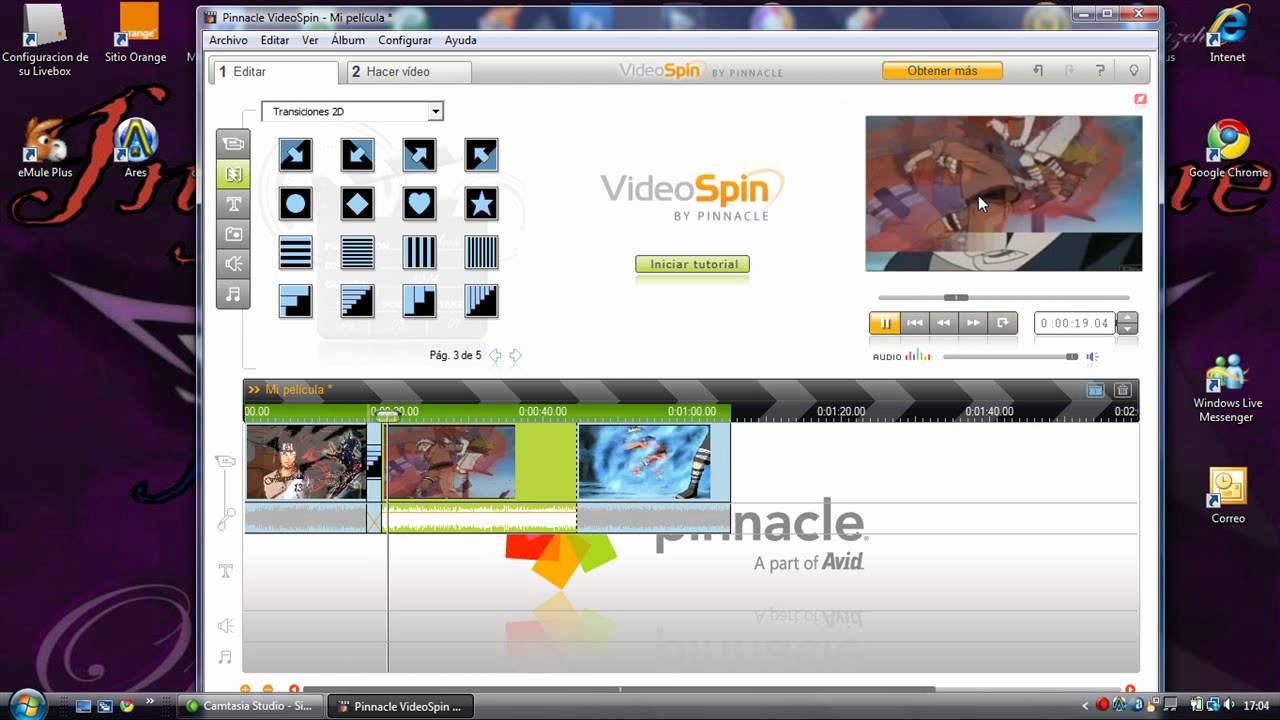Toggle loop playback button
Screen dimensions: 1280x720
pos(1003,323)
